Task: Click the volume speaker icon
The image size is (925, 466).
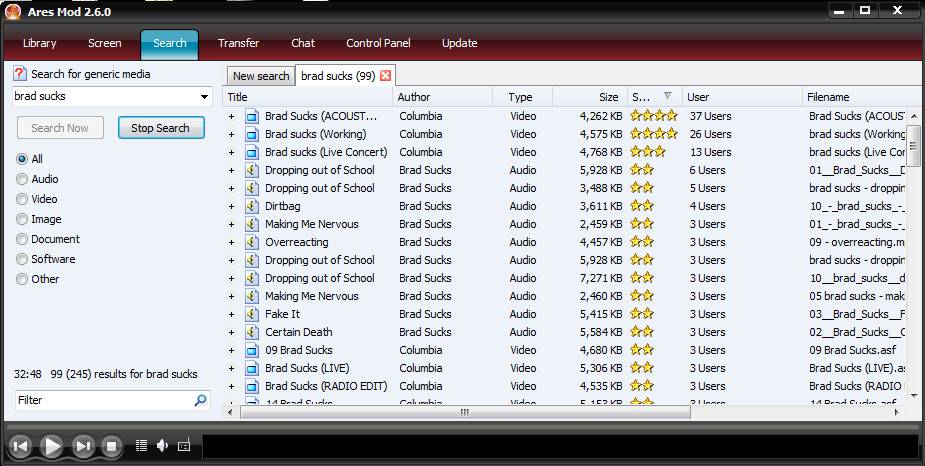Action: tap(162, 446)
